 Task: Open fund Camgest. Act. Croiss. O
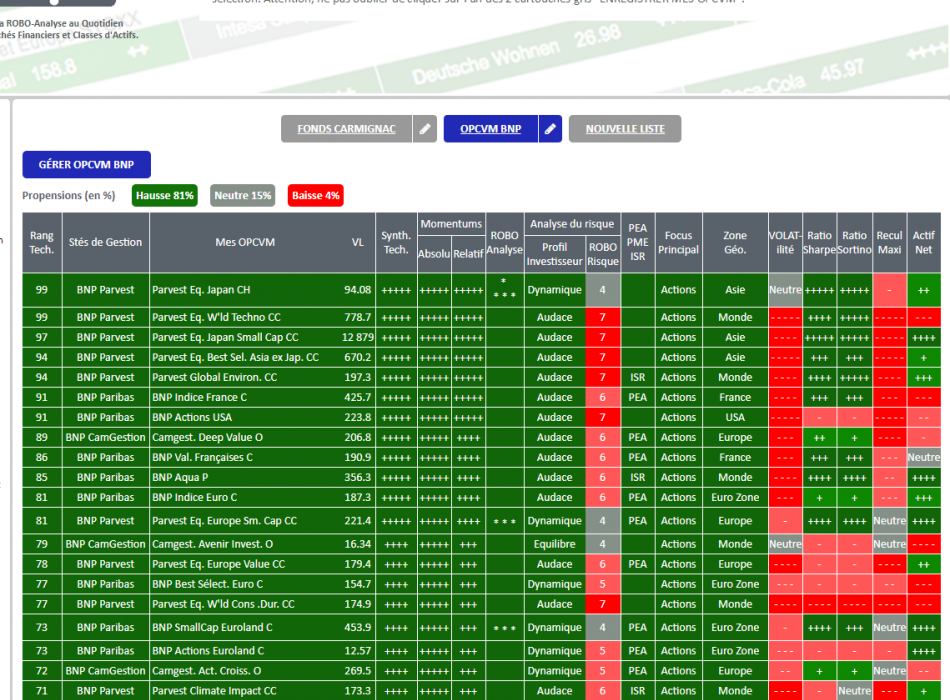click(207, 670)
